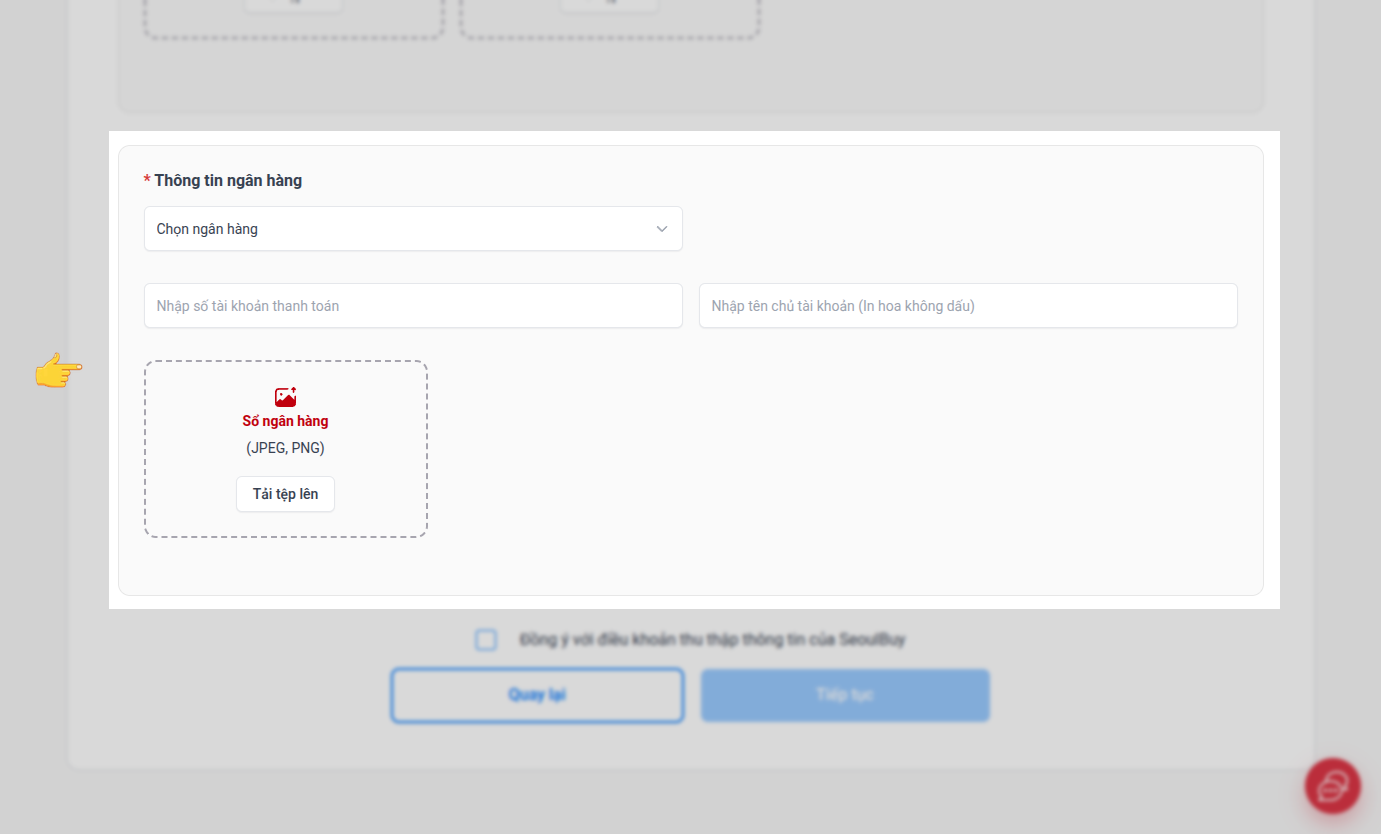The width and height of the screenshot is (1381, 834).
Task: Click the red asterisk beside Thông tin ngân hàng
Action: point(147,180)
